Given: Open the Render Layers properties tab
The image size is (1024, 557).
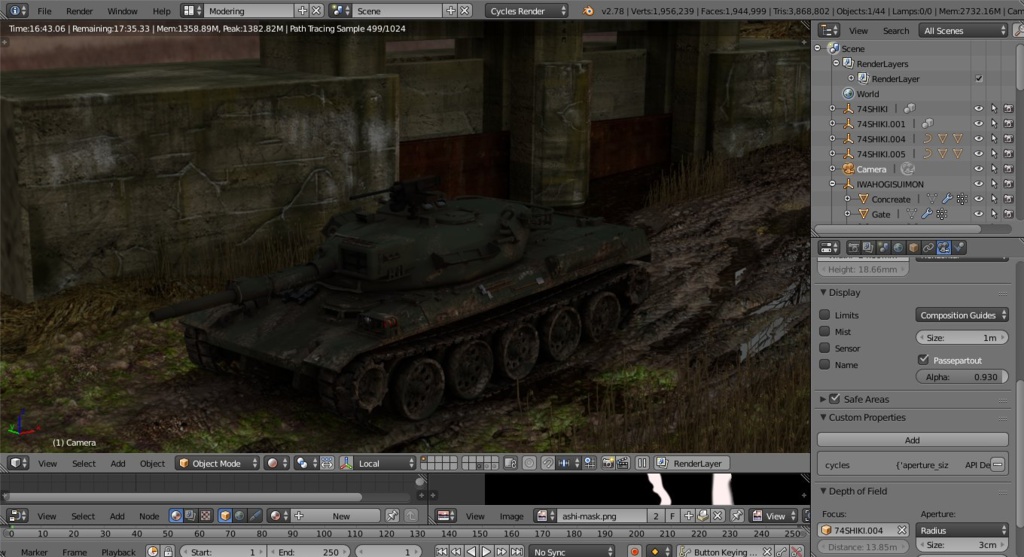Looking at the screenshot, I should [868, 247].
